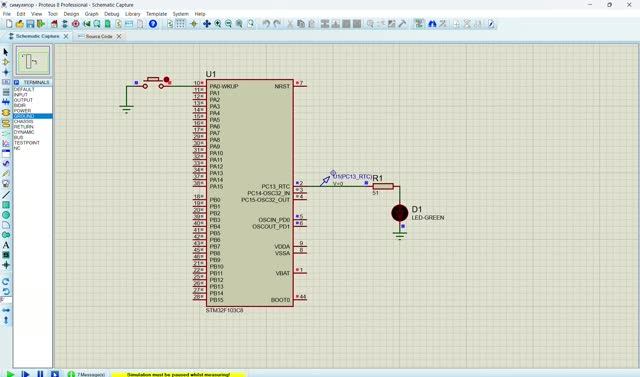Open the Edit menu
This screenshot has height=377, width=640.
[21, 14]
